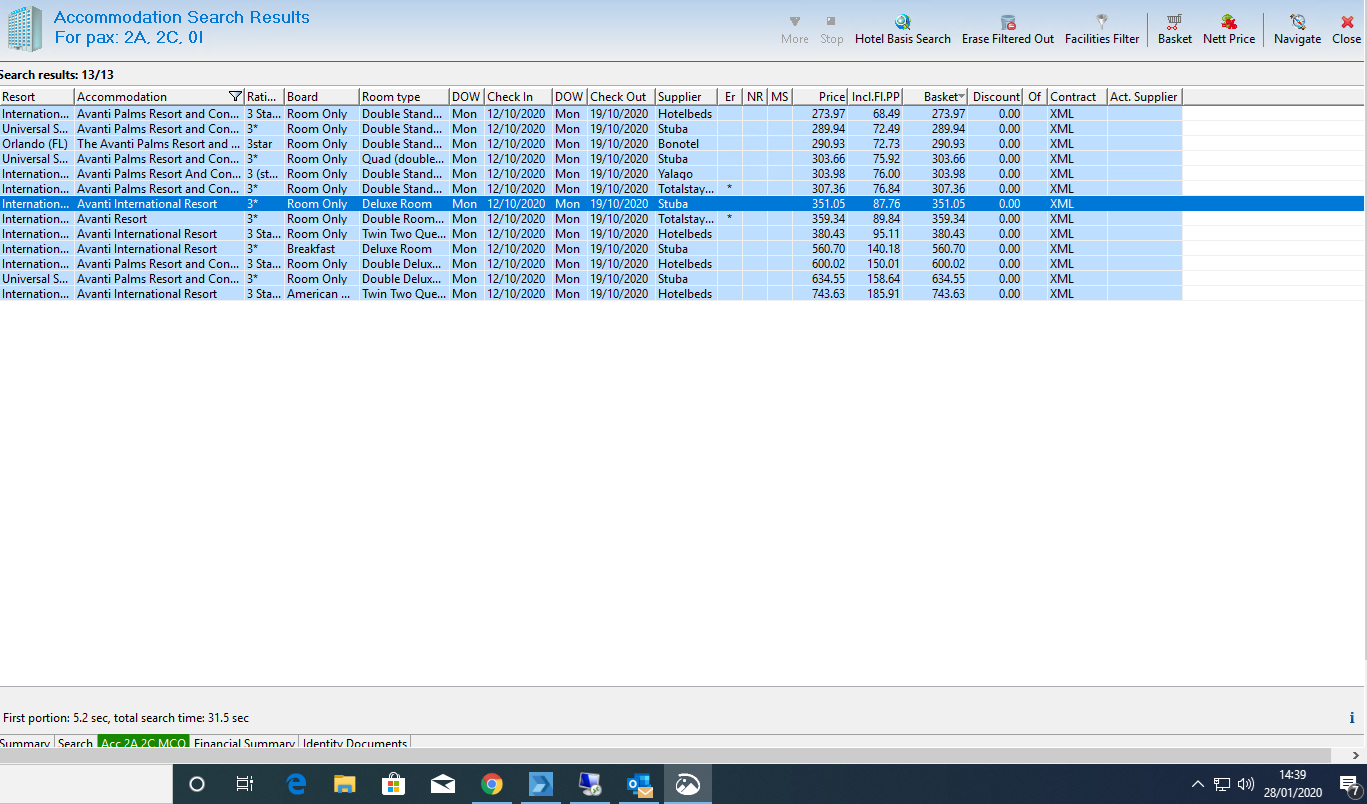Sort by the Check In column header
Screen dimensions: 1367x804
point(518,97)
